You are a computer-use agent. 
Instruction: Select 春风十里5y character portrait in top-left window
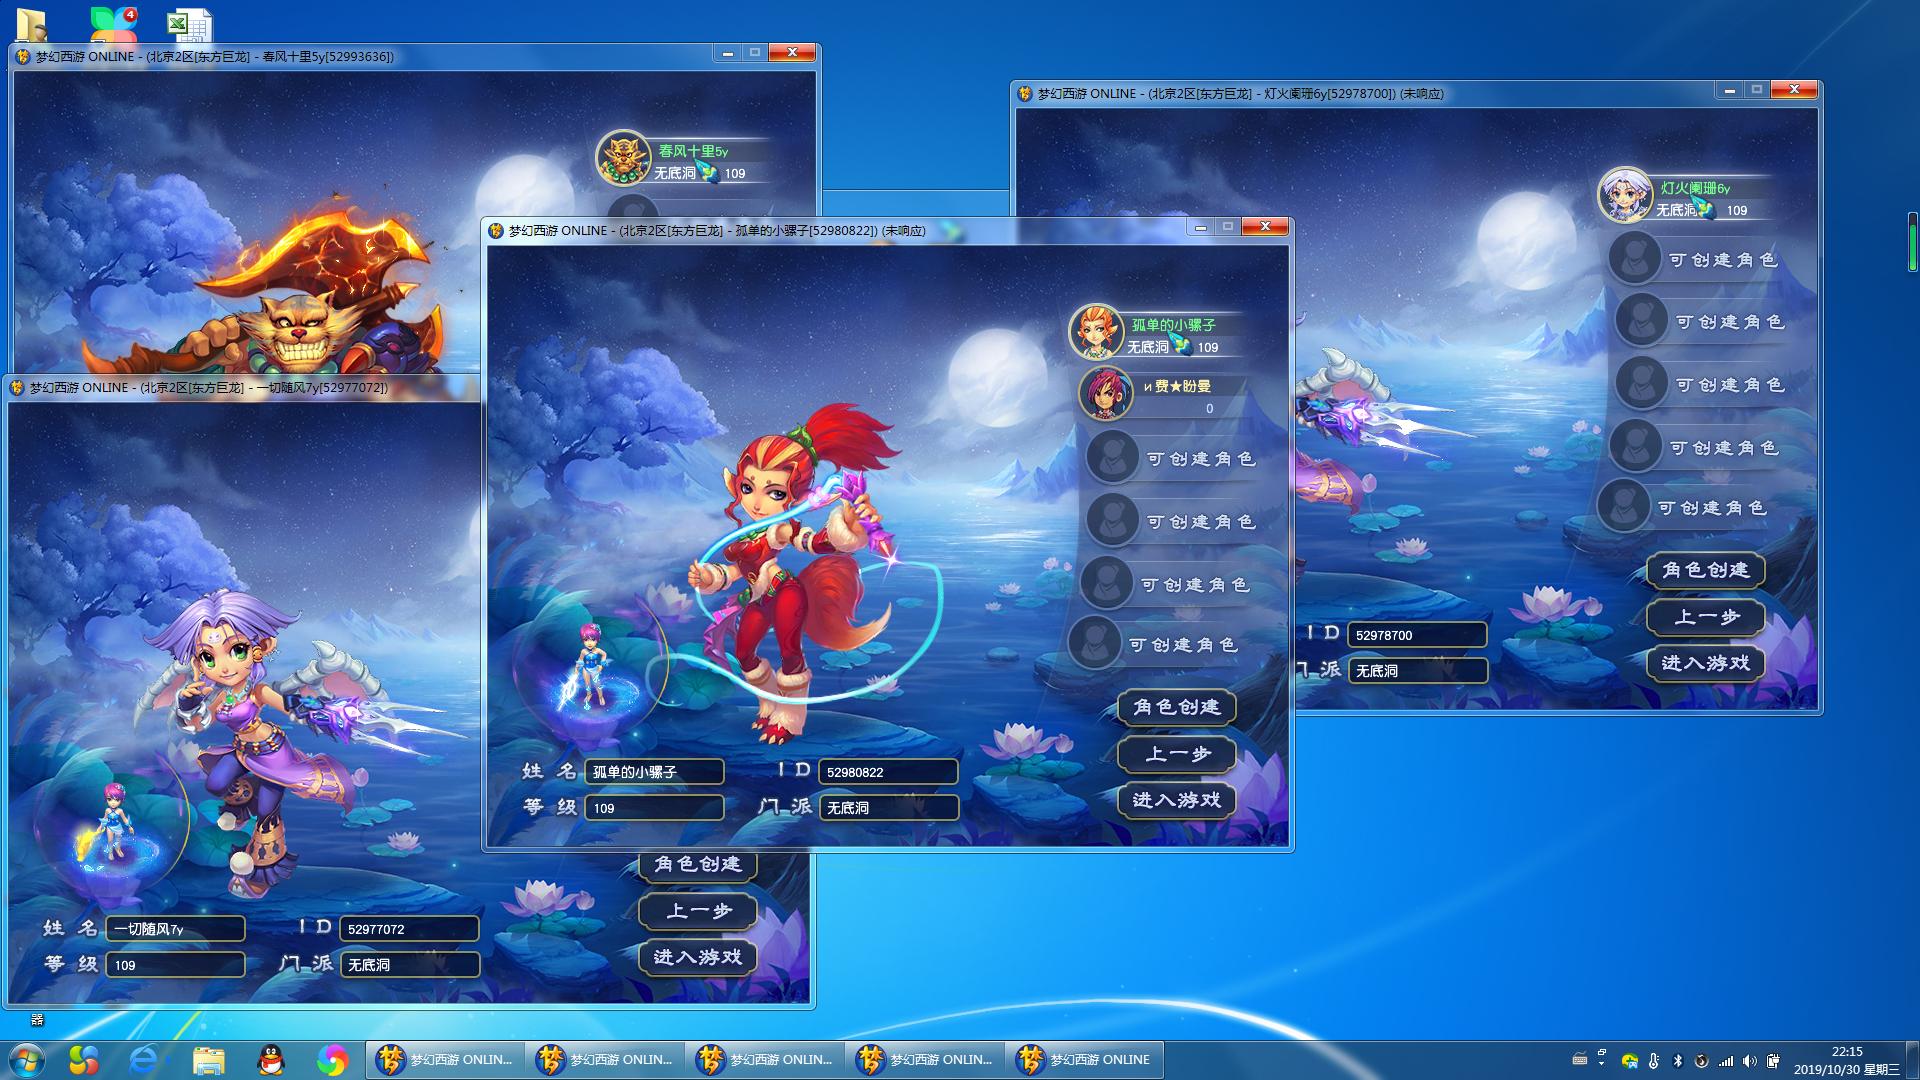[x=623, y=158]
